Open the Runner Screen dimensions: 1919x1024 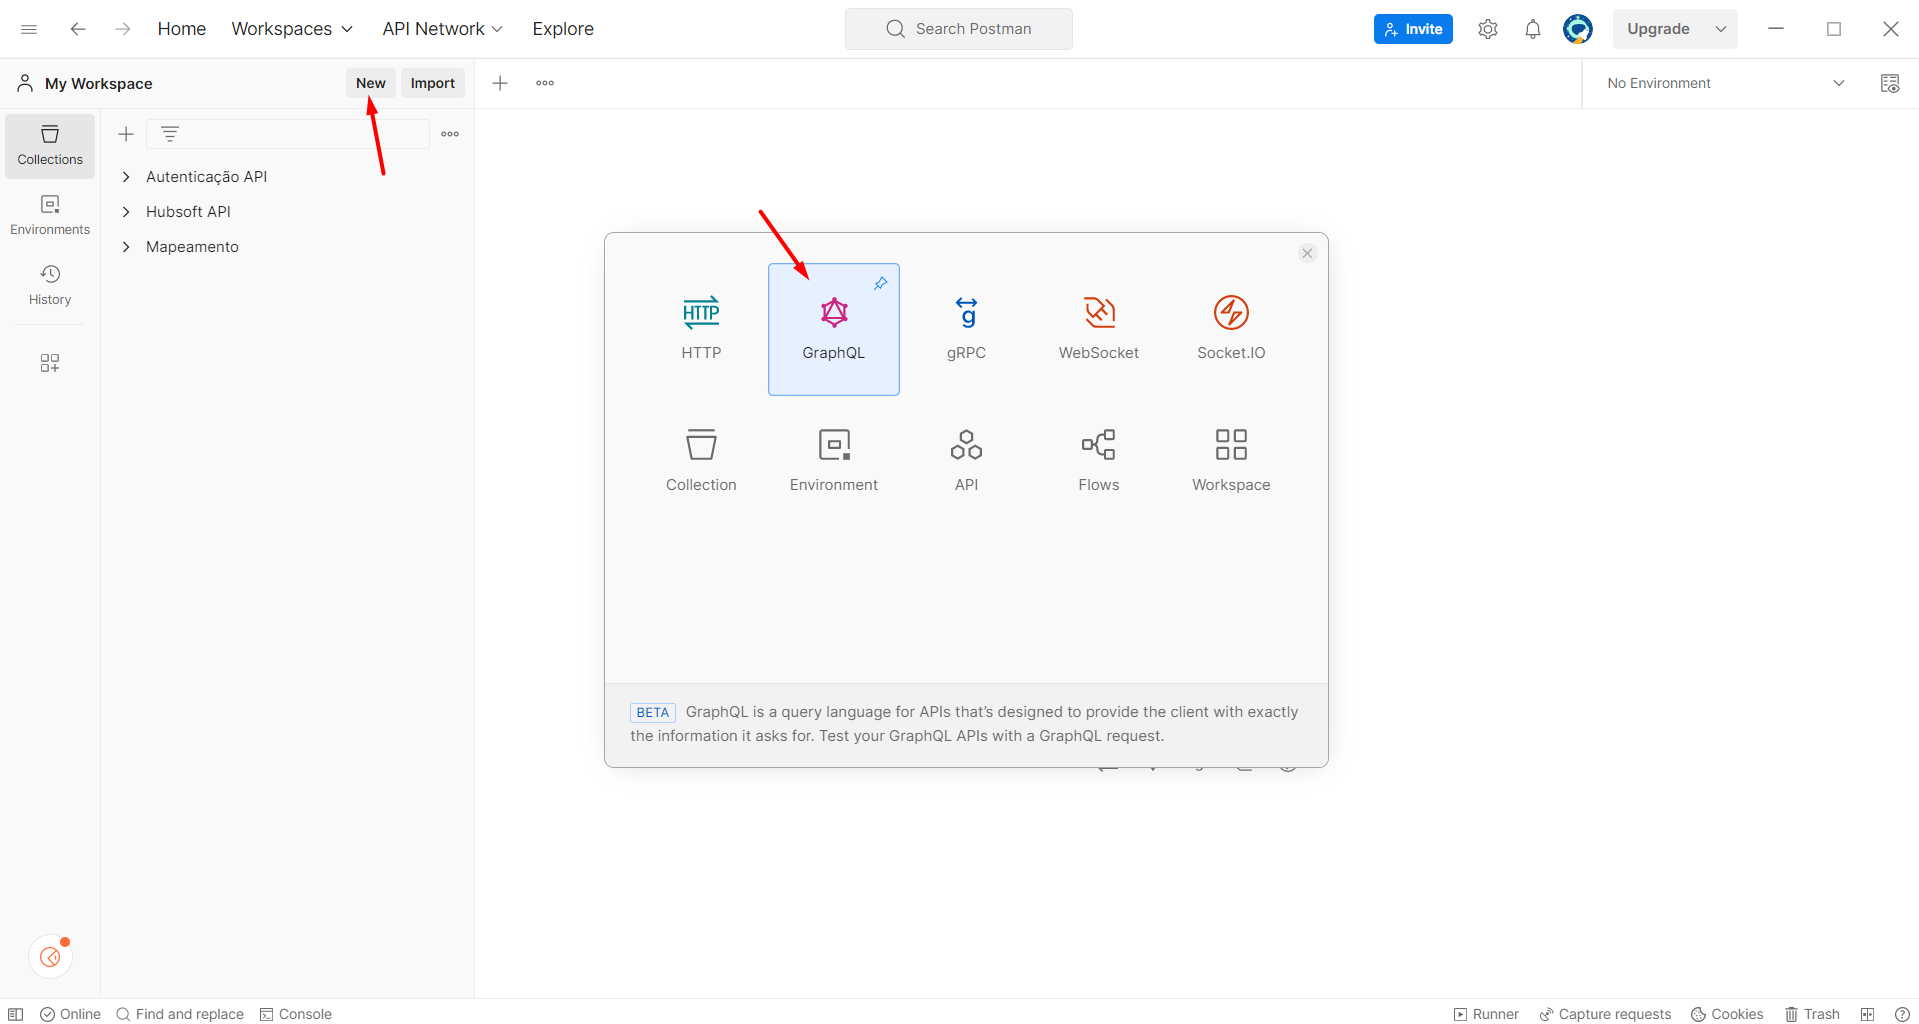coord(1486,1014)
